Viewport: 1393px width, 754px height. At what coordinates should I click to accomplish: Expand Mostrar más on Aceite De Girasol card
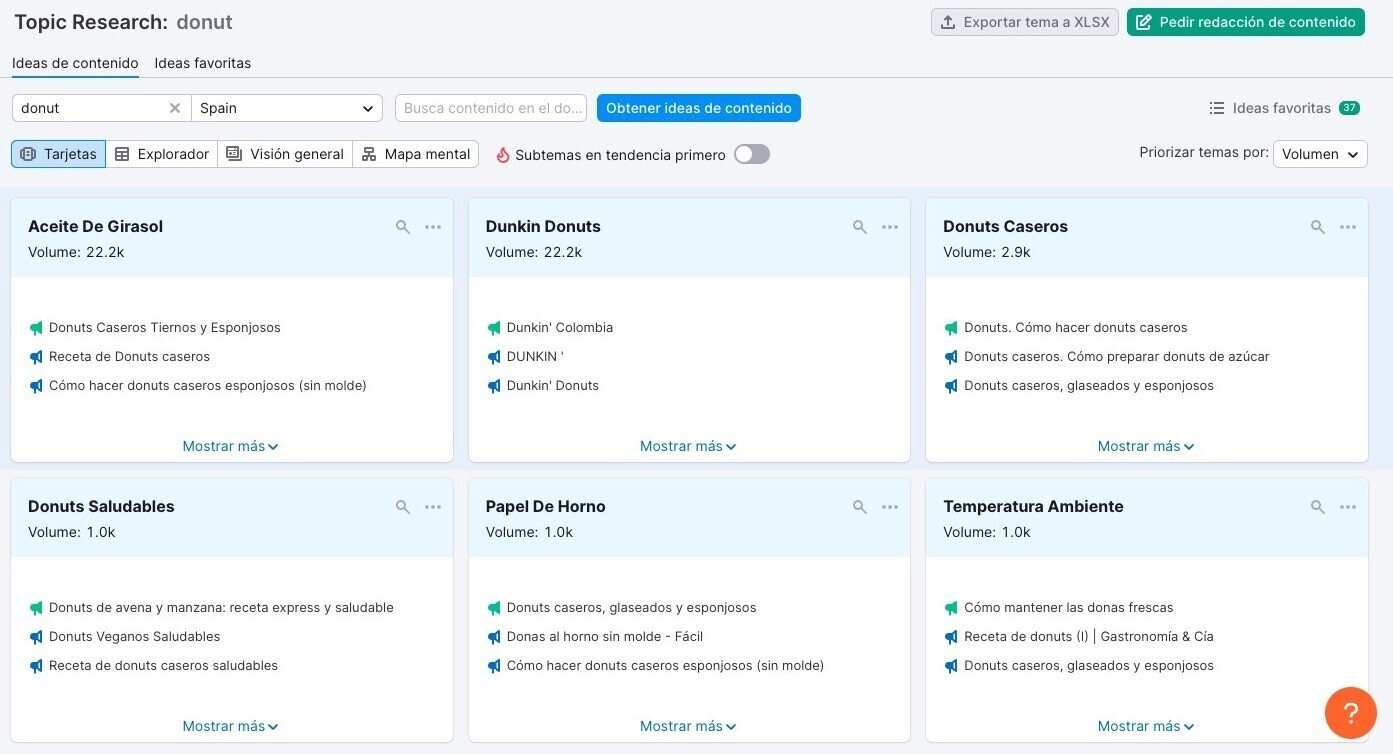pos(230,446)
